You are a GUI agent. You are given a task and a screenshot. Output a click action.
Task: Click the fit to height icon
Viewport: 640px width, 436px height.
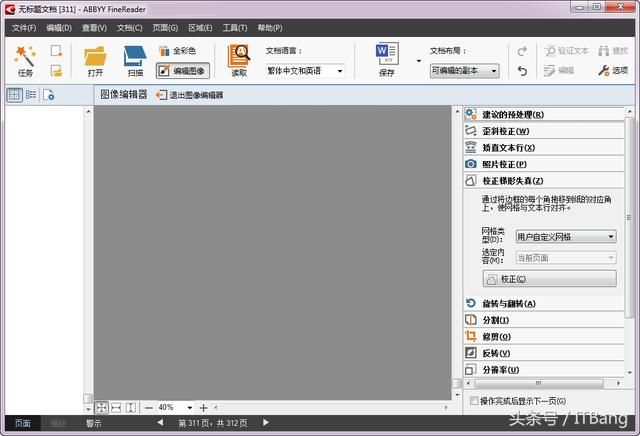click(x=131, y=407)
